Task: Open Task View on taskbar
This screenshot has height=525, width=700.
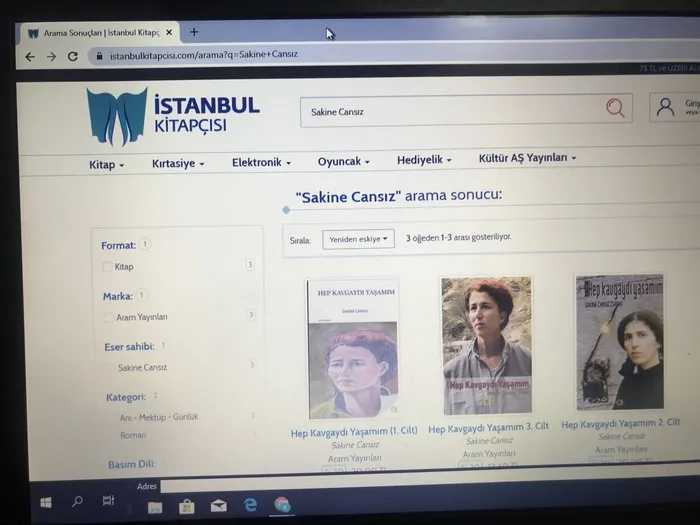Action: point(108,500)
